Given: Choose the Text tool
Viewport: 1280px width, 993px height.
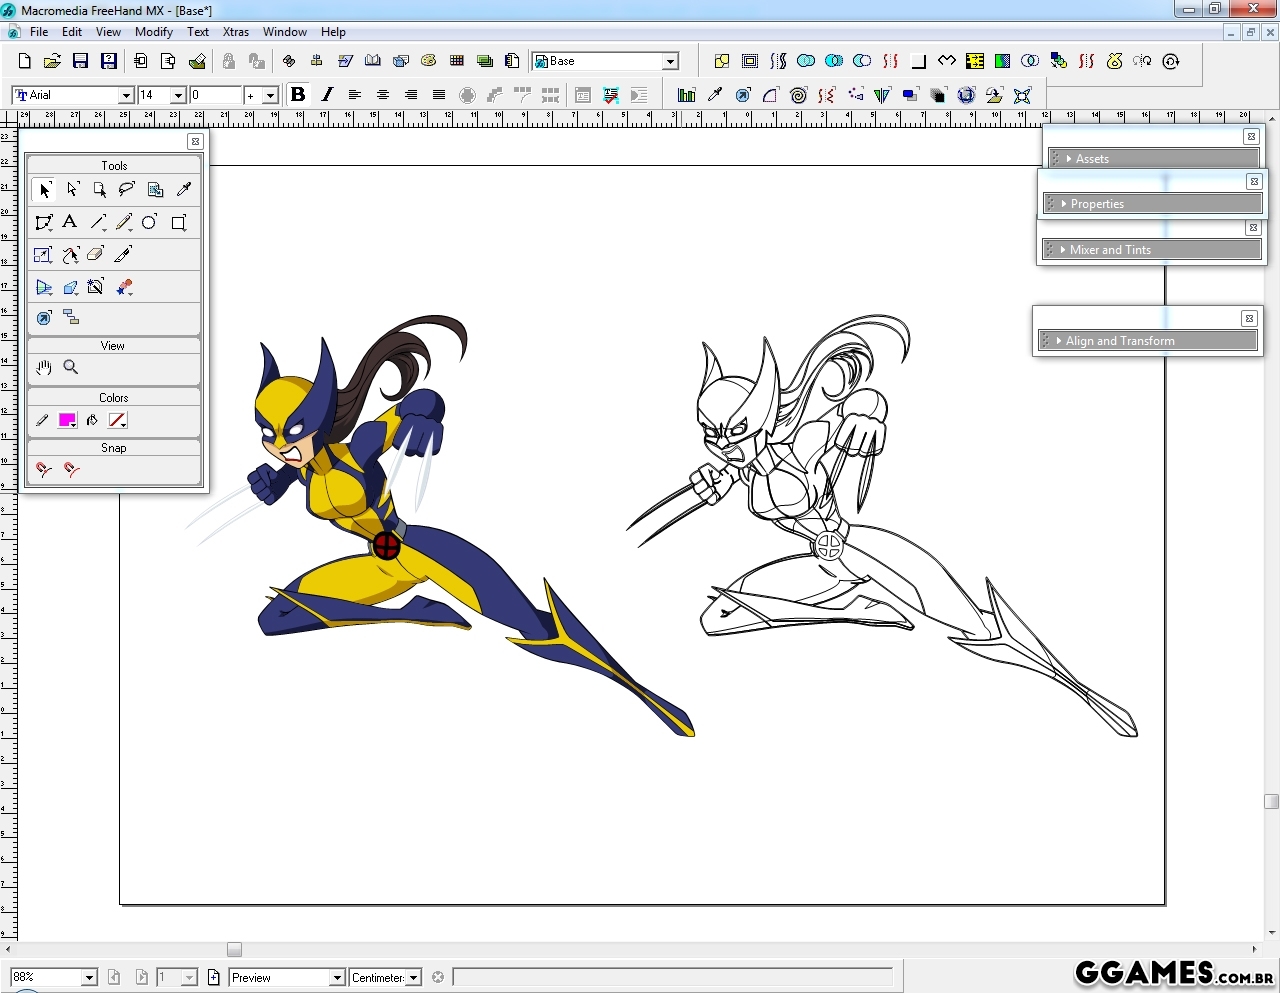Looking at the screenshot, I should (x=70, y=222).
